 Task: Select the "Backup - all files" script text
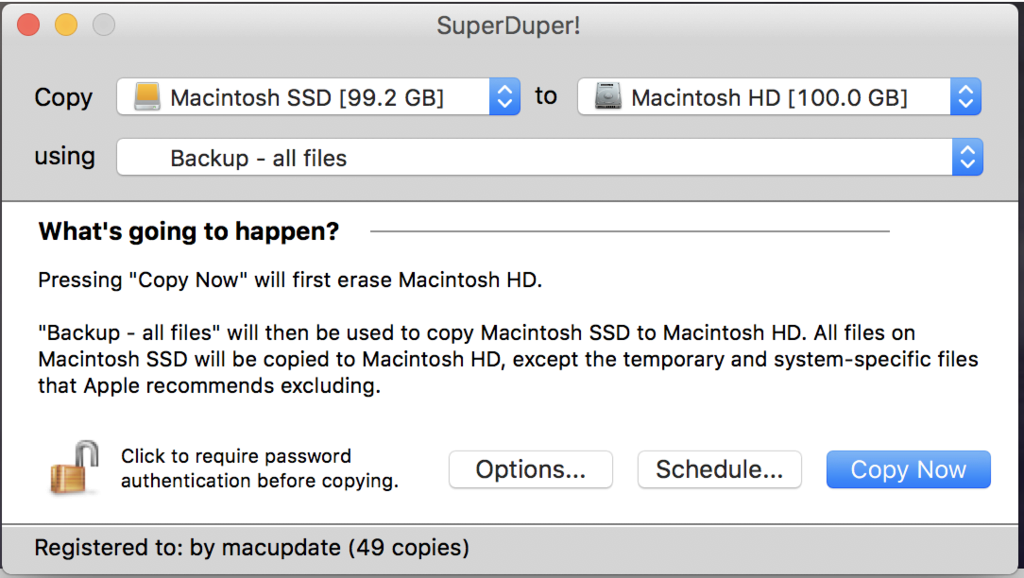coord(258,158)
